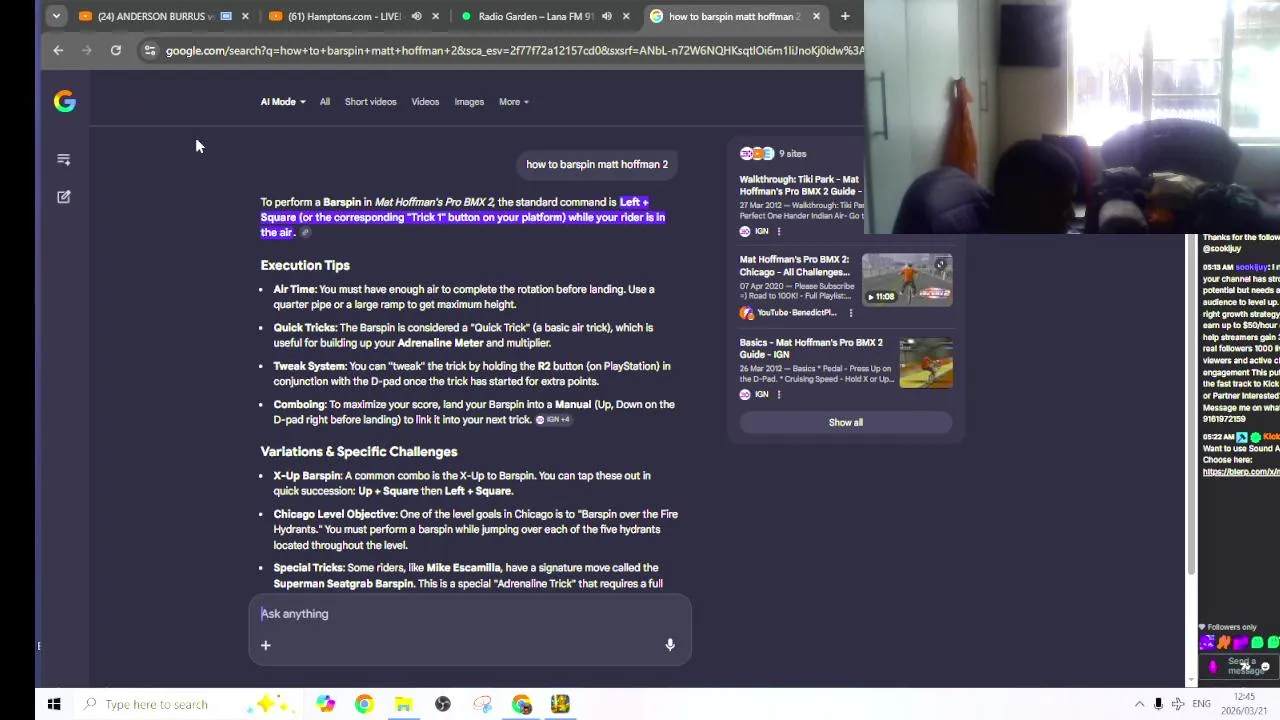Open the yellow game icon on taskbar
The height and width of the screenshot is (720, 1280).
pos(560,704)
